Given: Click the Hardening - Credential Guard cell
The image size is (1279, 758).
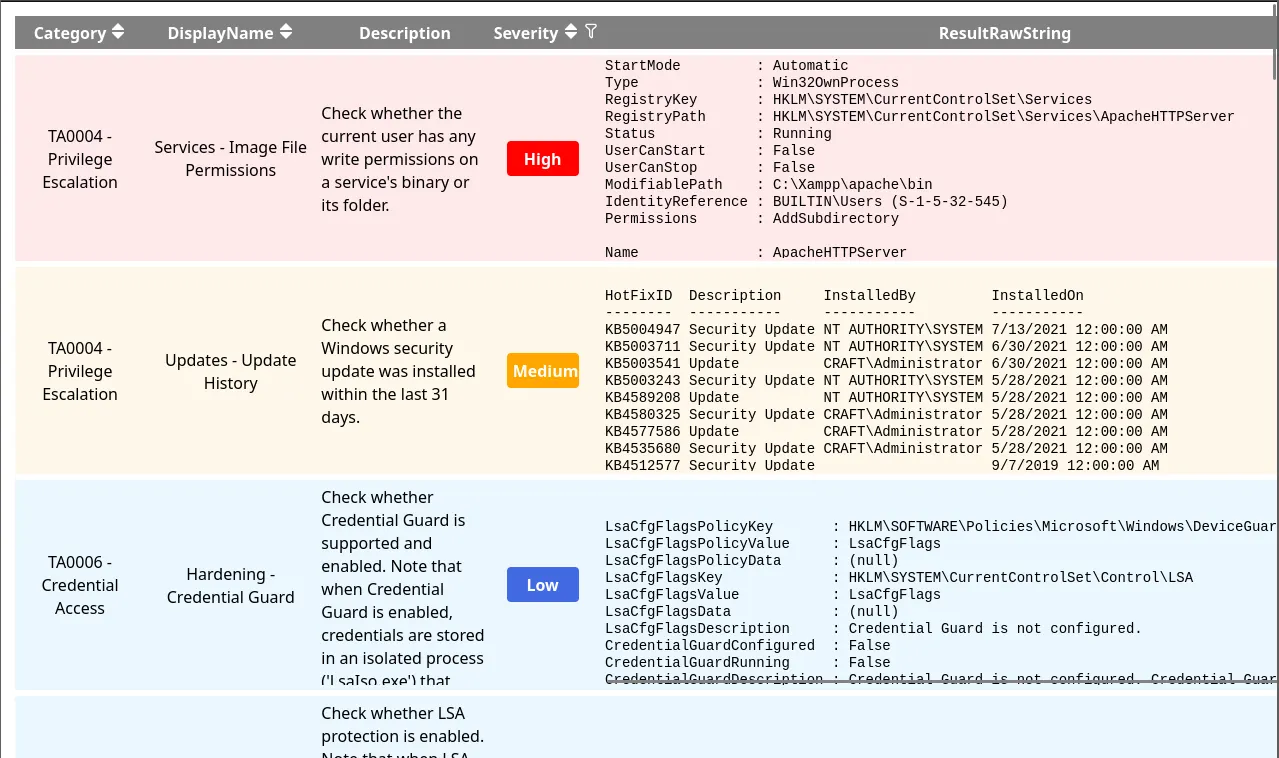Looking at the screenshot, I should (230, 586).
